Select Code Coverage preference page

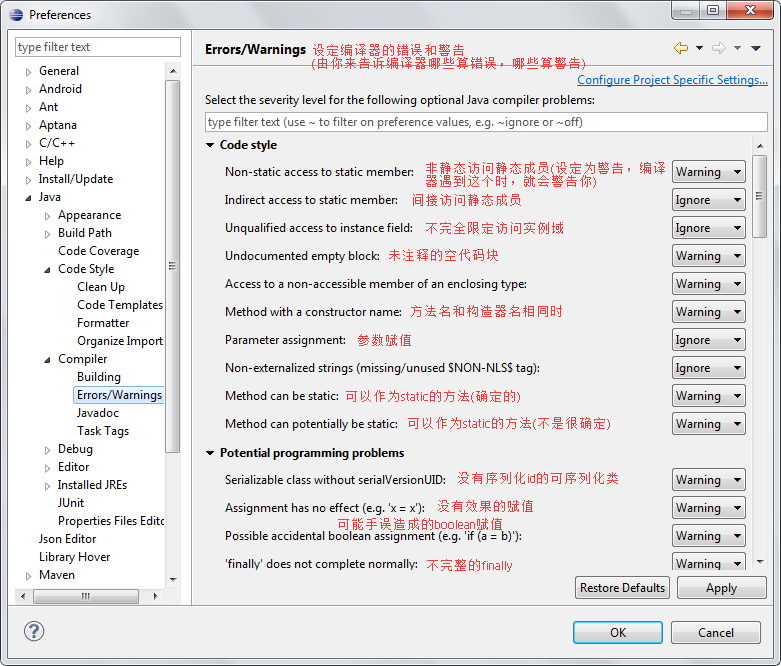tap(98, 251)
